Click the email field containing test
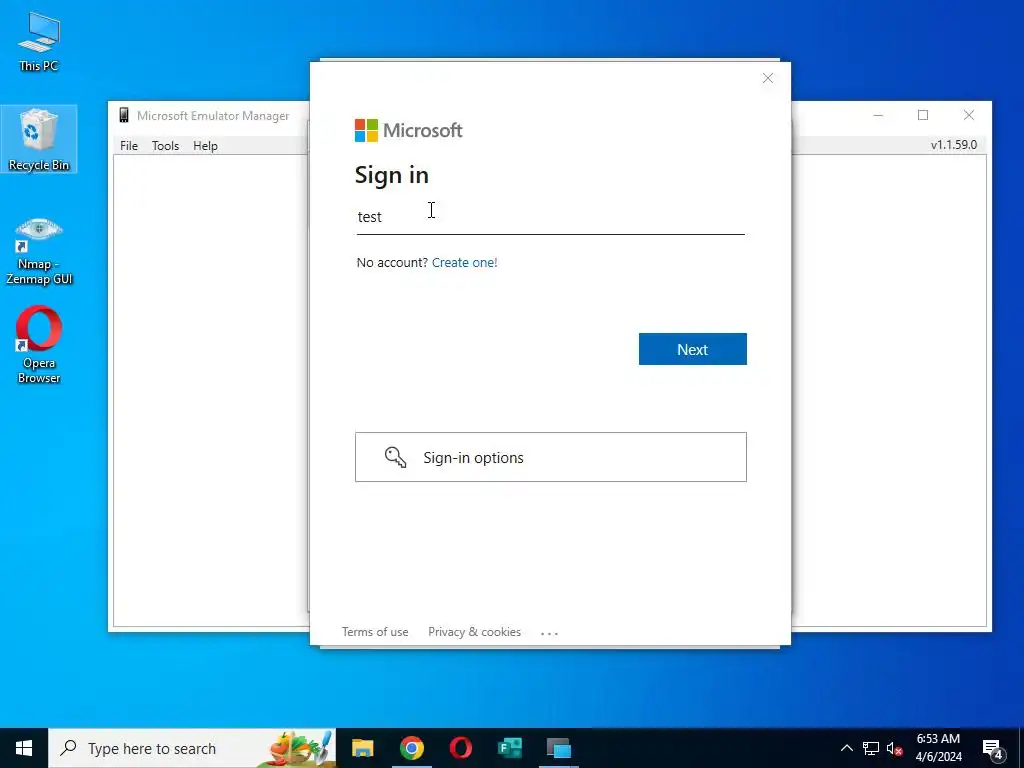The image size is (1024, 768). pos(550,217)
